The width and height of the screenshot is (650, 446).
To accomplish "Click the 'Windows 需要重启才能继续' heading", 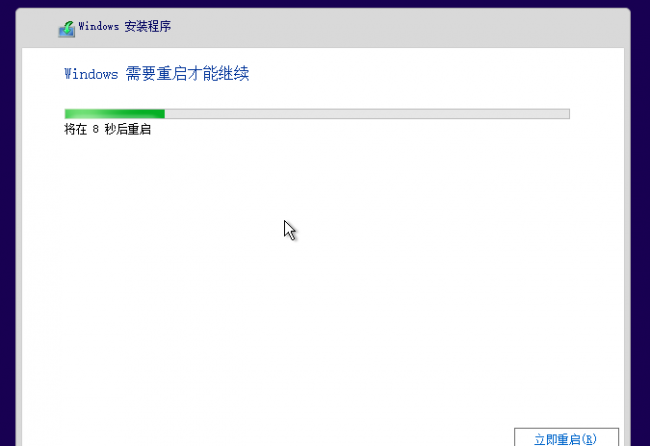I will pyautogui.click(x=157, y=74).
